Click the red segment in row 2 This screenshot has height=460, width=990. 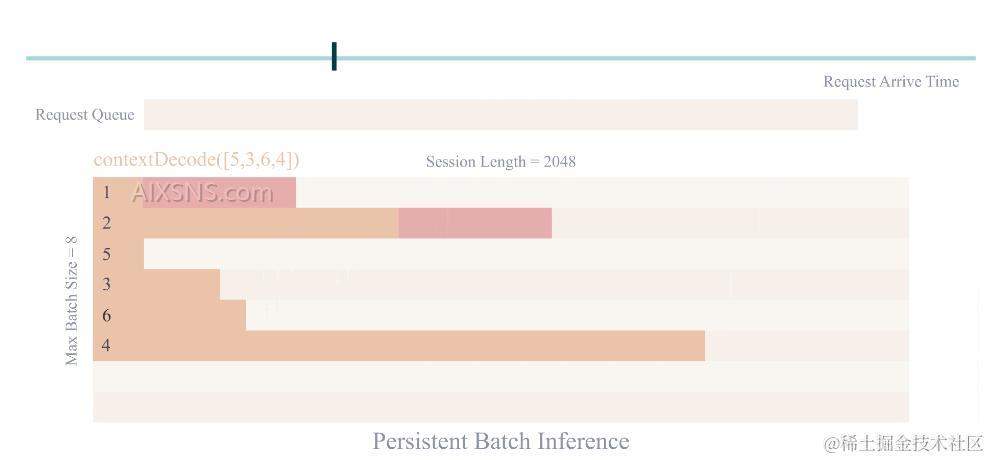coord(475,223)
